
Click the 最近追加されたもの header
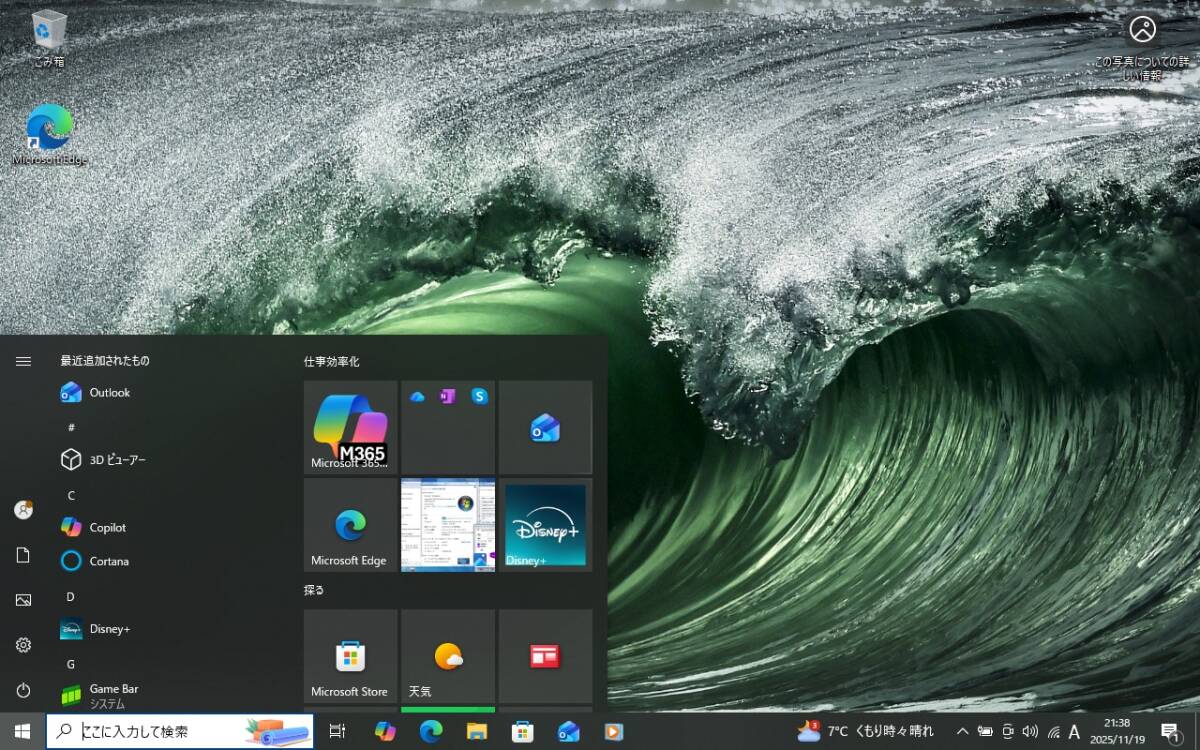[x=105, y=361]
